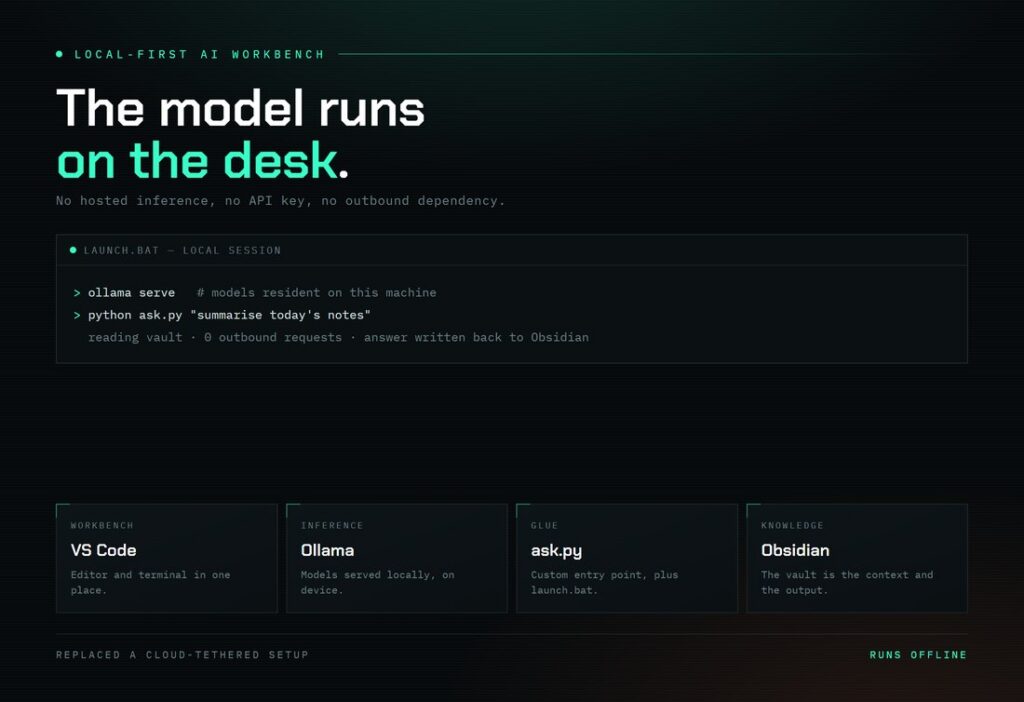Click 'Editor and terminal in one place.' description
The height and width of the screenshot is (702, 1024).
coord(150,582)
